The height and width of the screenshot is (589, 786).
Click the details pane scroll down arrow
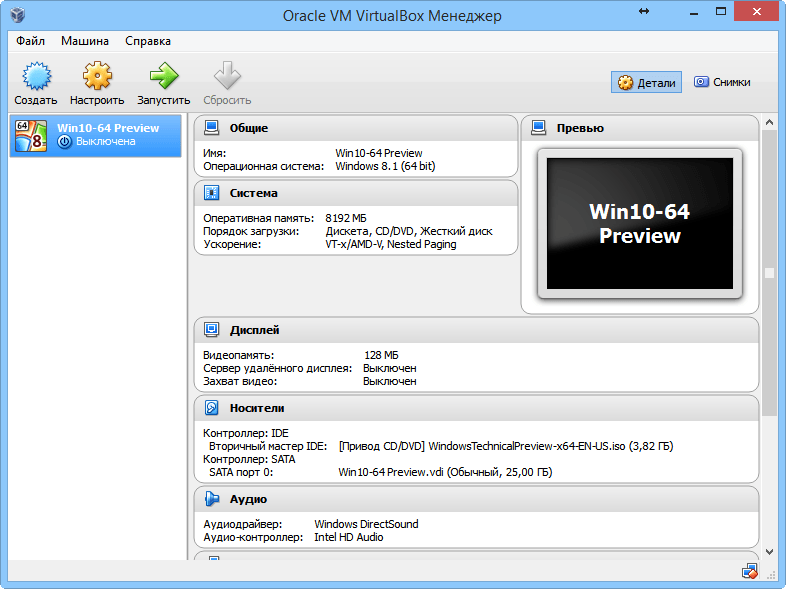[x=769, y=552]
